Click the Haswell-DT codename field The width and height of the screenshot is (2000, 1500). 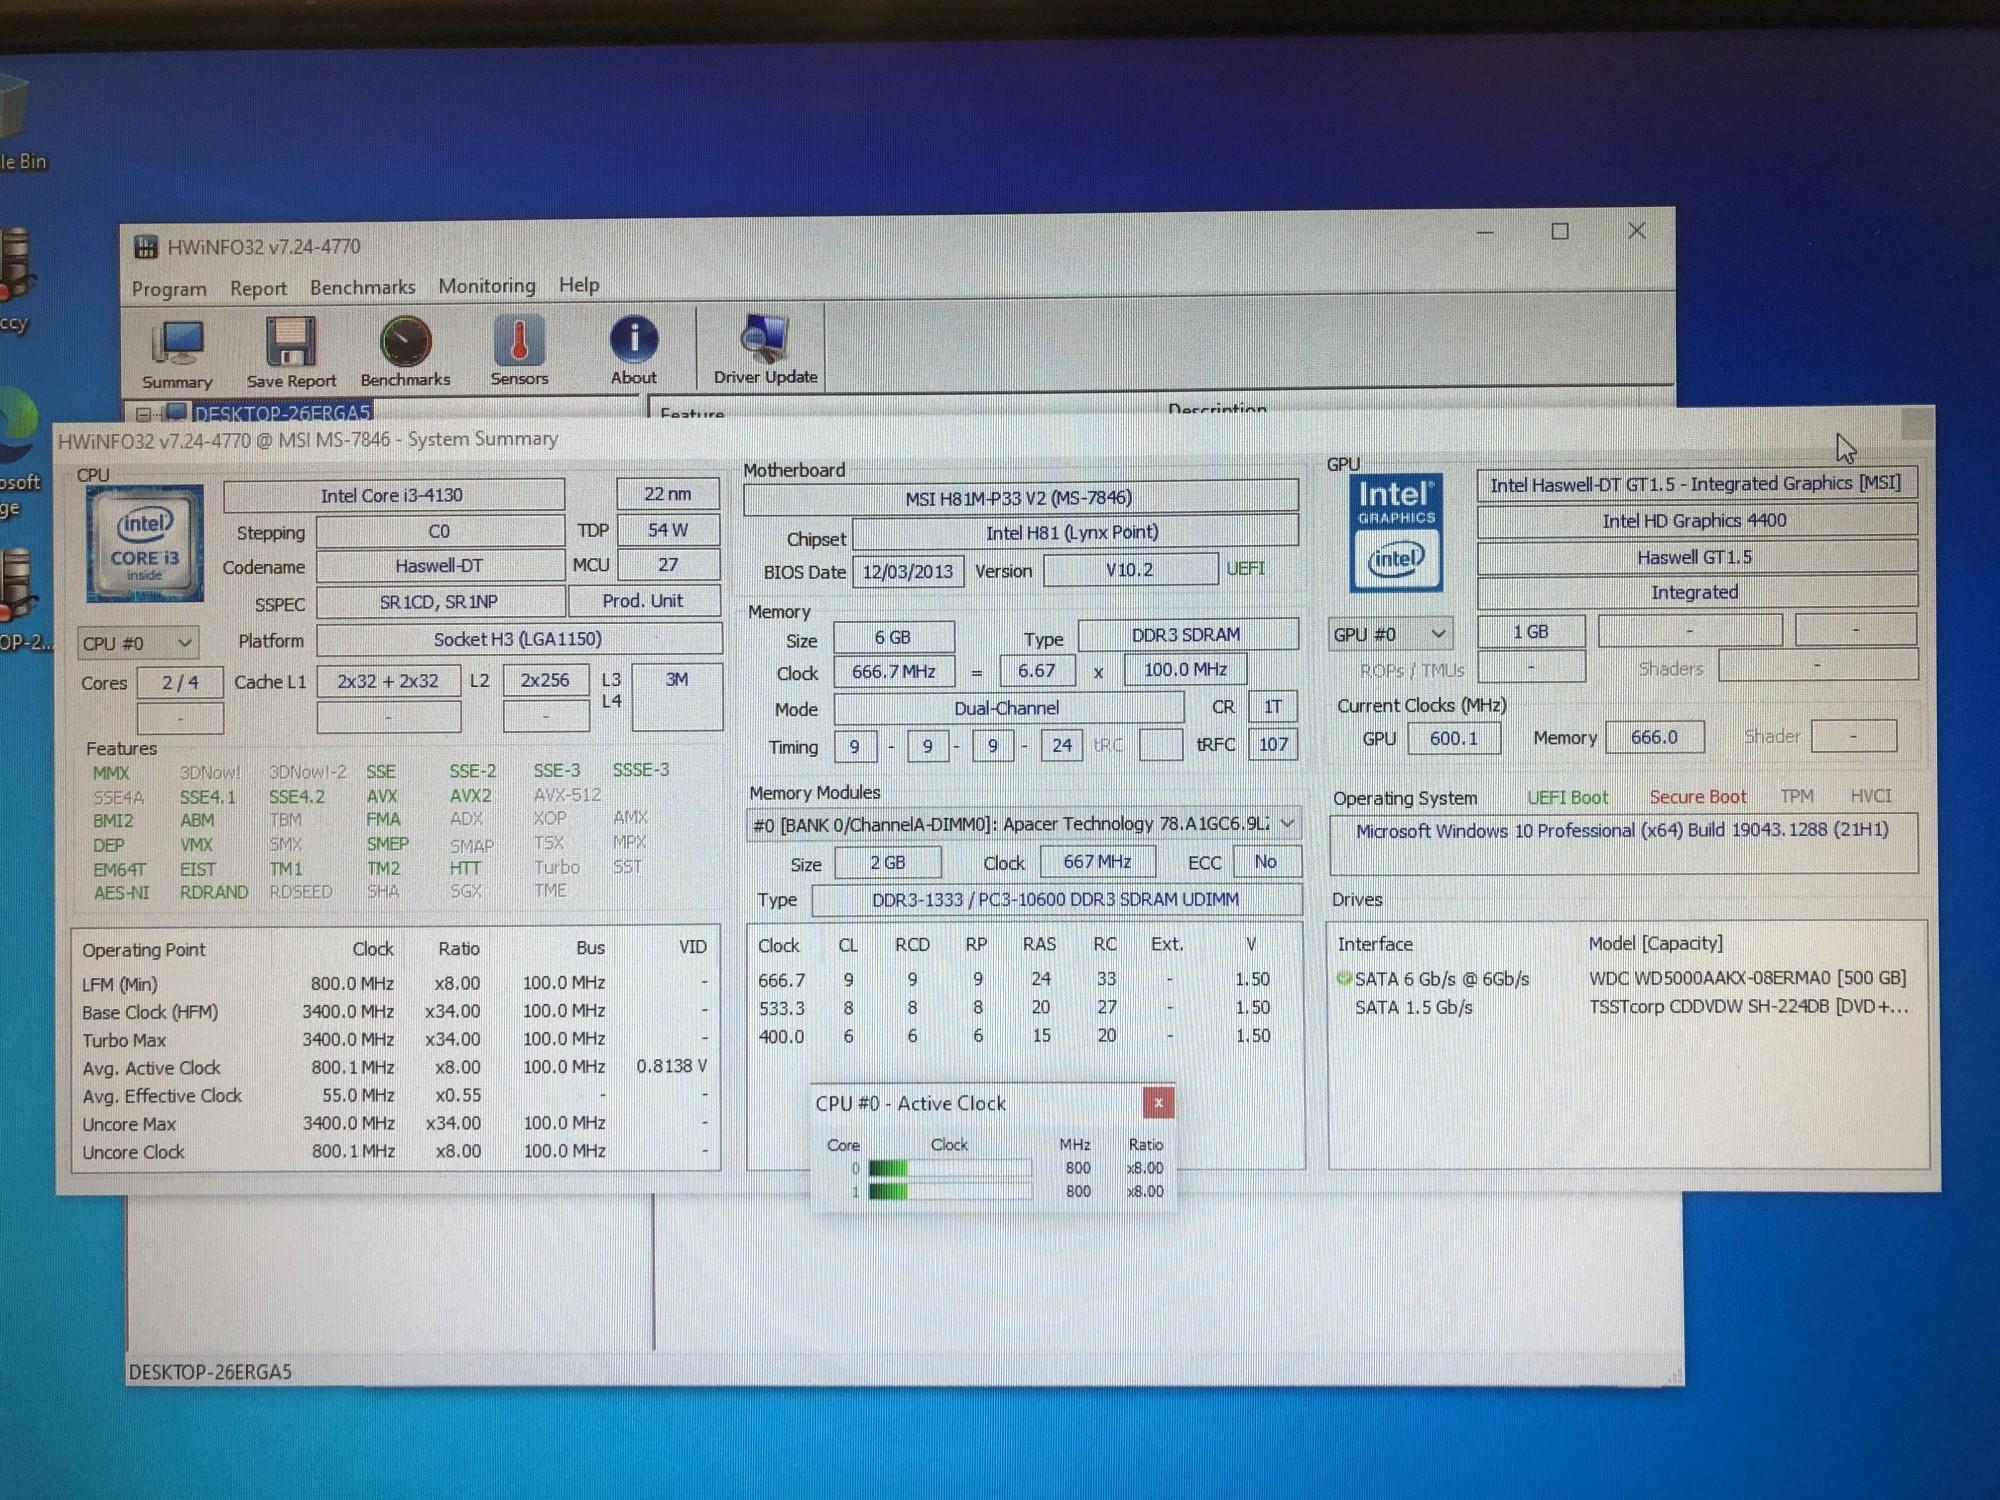440,566
